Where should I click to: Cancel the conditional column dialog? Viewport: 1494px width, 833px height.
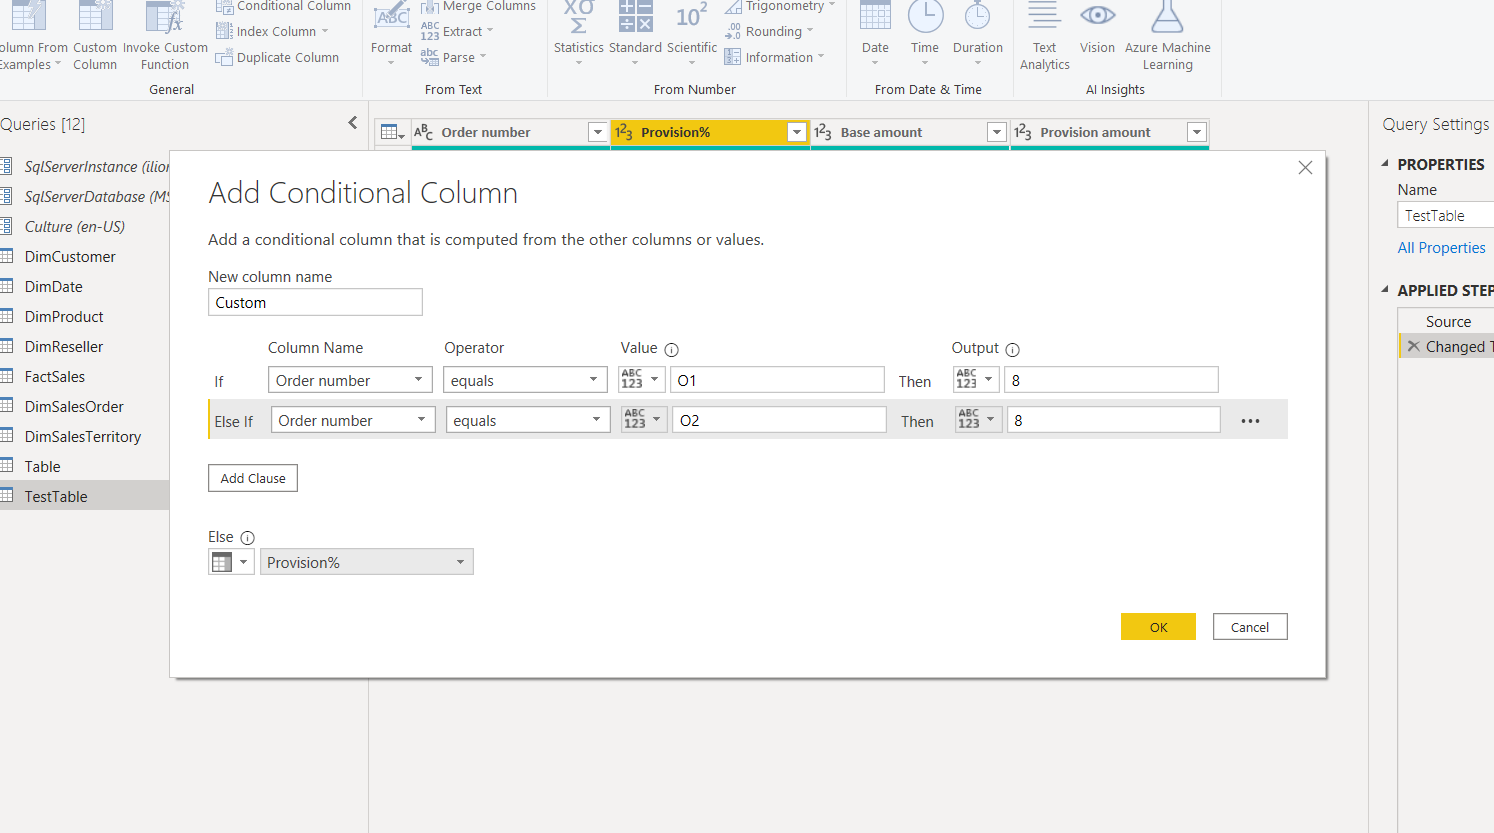click(x=1250, y=627)
